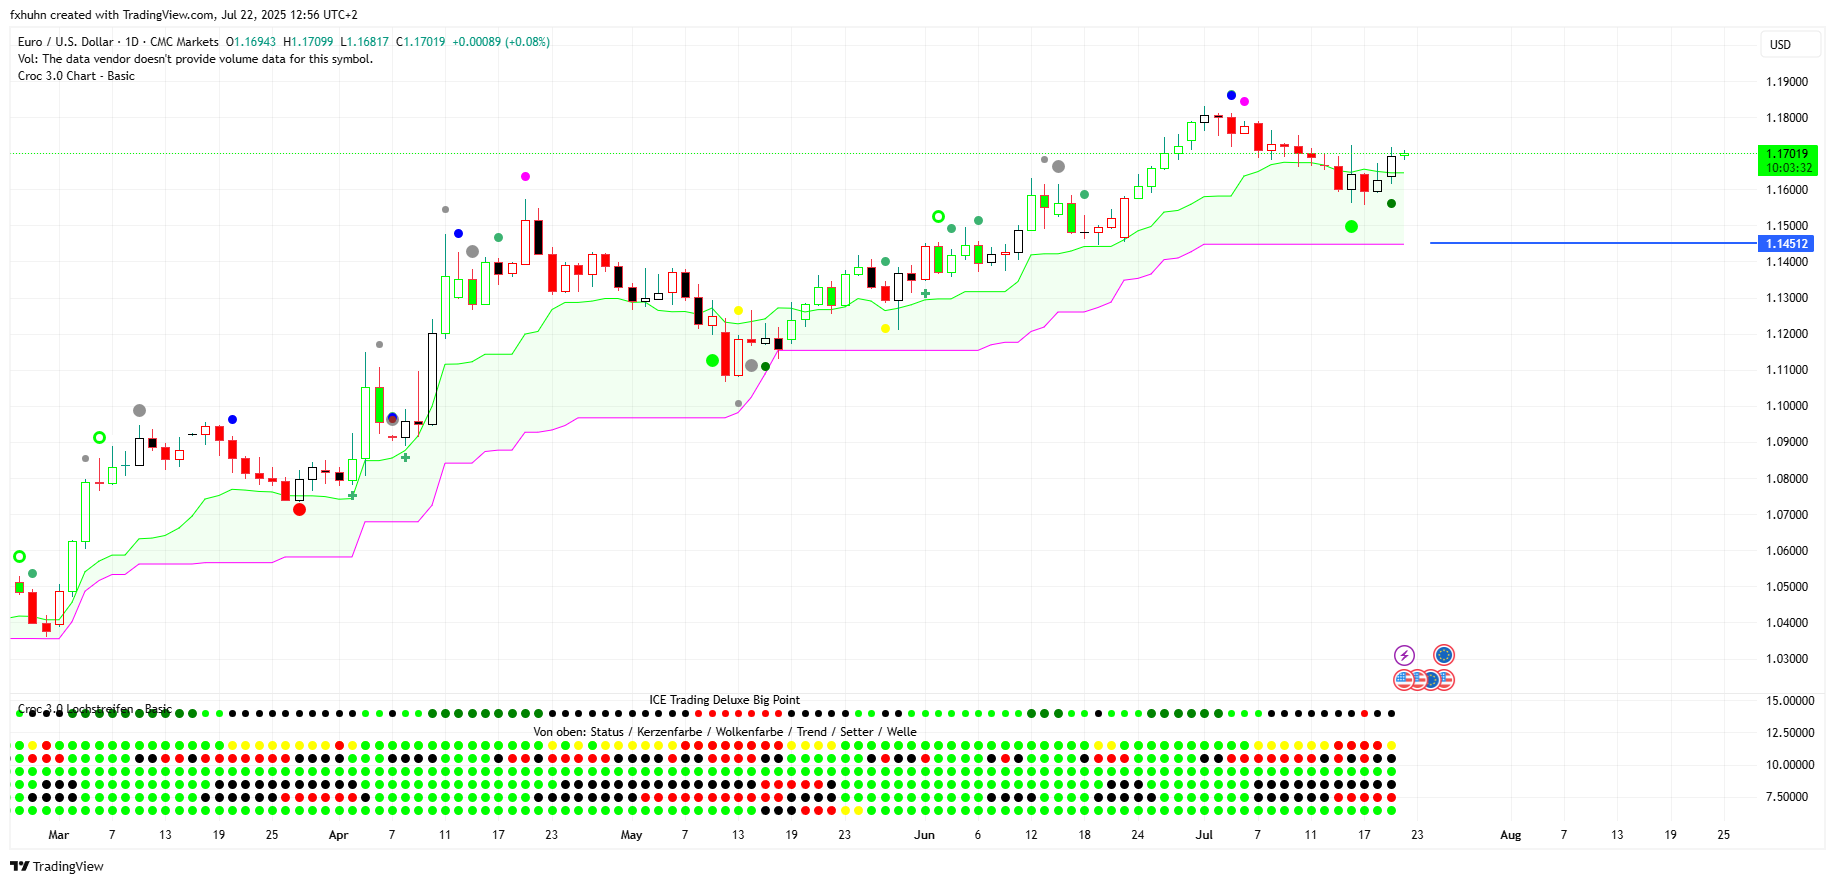Select the Croc 3.0 Lochstreifen - Basic legend
The height and width of the screenshot is (884, 1835).
[95, 709]
